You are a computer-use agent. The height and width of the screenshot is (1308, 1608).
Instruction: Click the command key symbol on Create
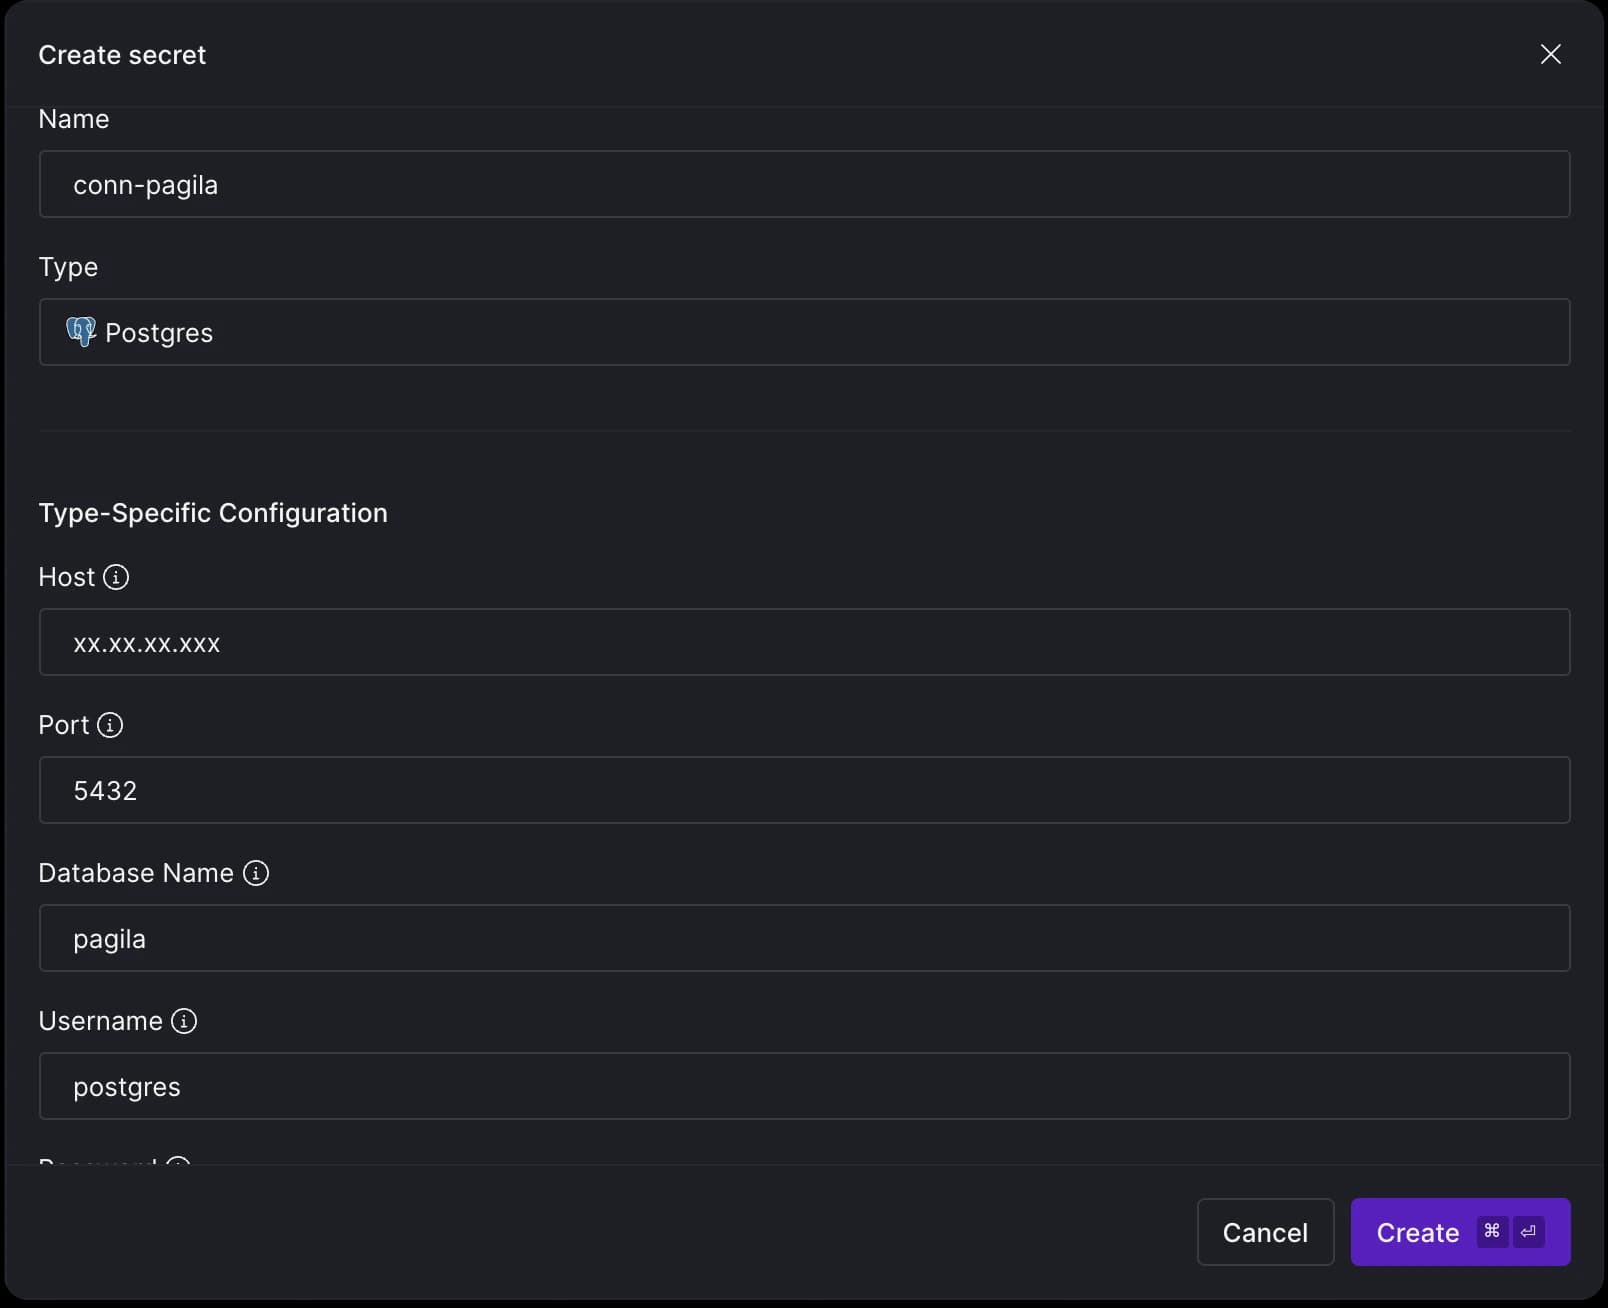[x=1492, y=1231]
